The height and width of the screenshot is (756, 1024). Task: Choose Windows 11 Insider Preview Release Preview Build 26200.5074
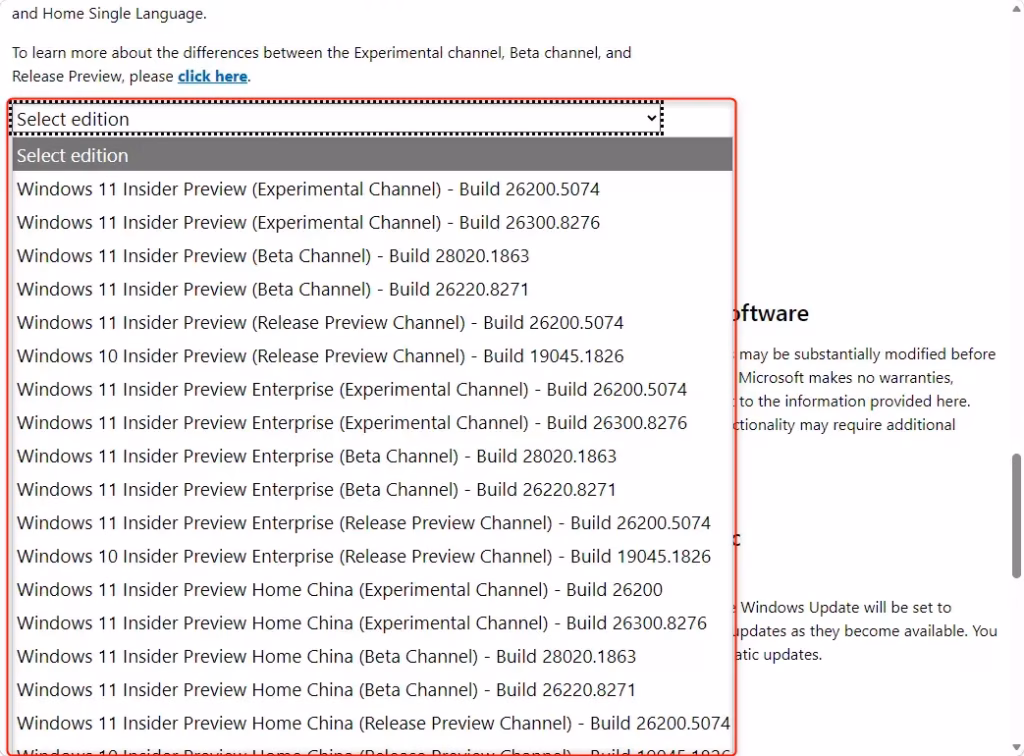pyautogui.click(x=320, y=323)
